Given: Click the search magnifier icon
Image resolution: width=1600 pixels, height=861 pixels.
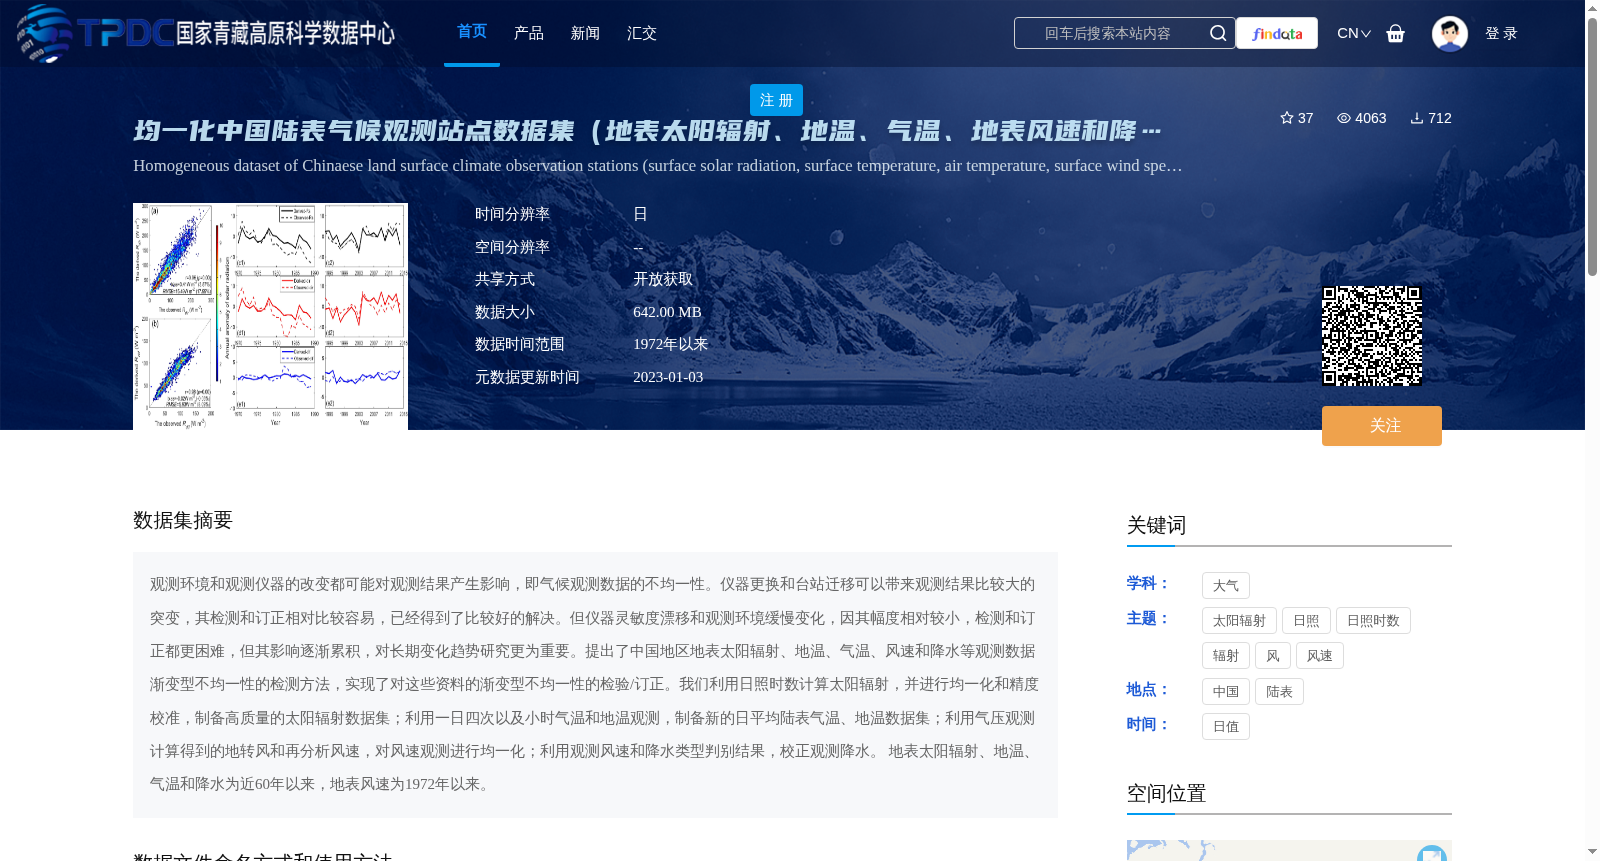Looking at the screenshot, I should 1217,33.
